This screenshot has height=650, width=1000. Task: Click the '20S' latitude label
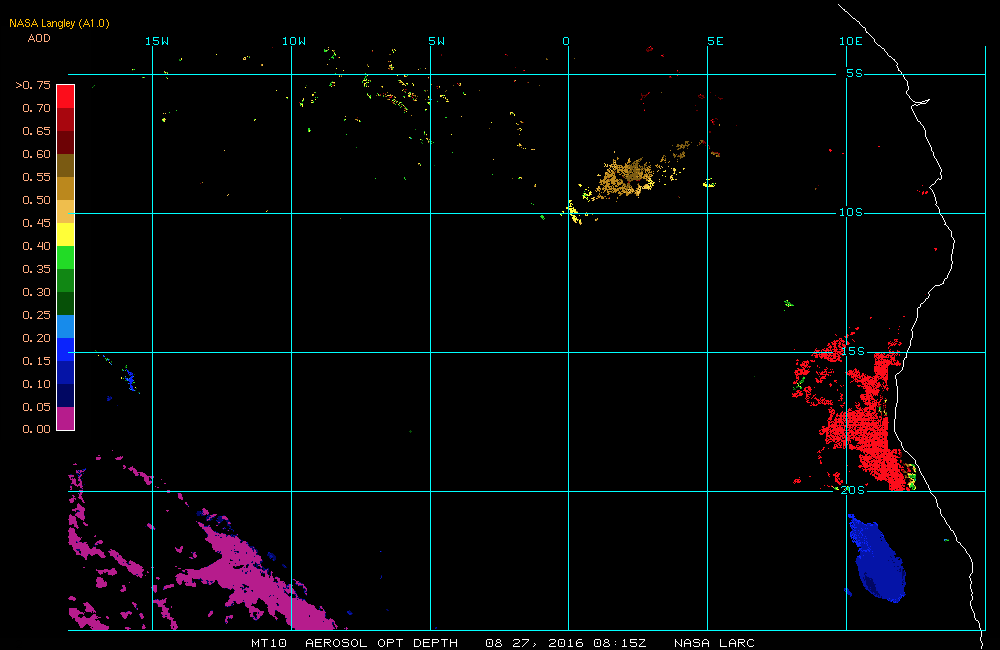click(853, 490)
